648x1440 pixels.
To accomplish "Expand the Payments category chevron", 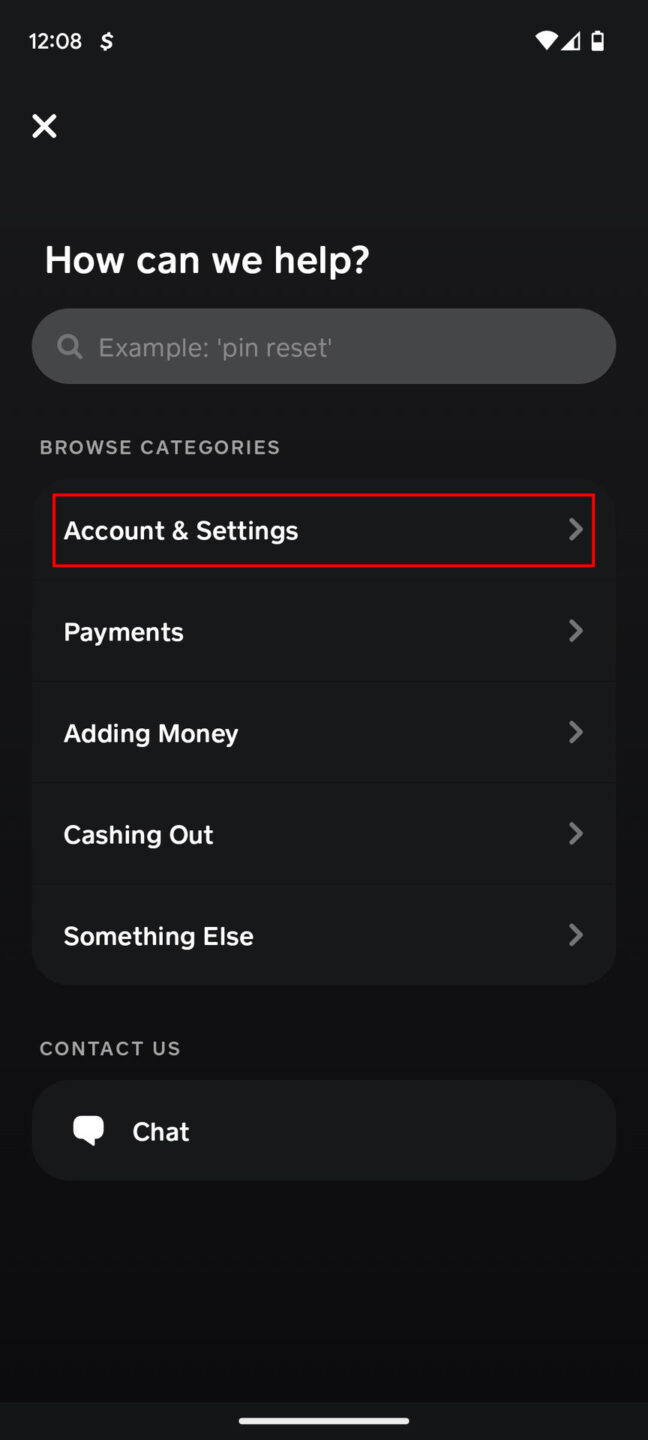I will tap(576, 631).
